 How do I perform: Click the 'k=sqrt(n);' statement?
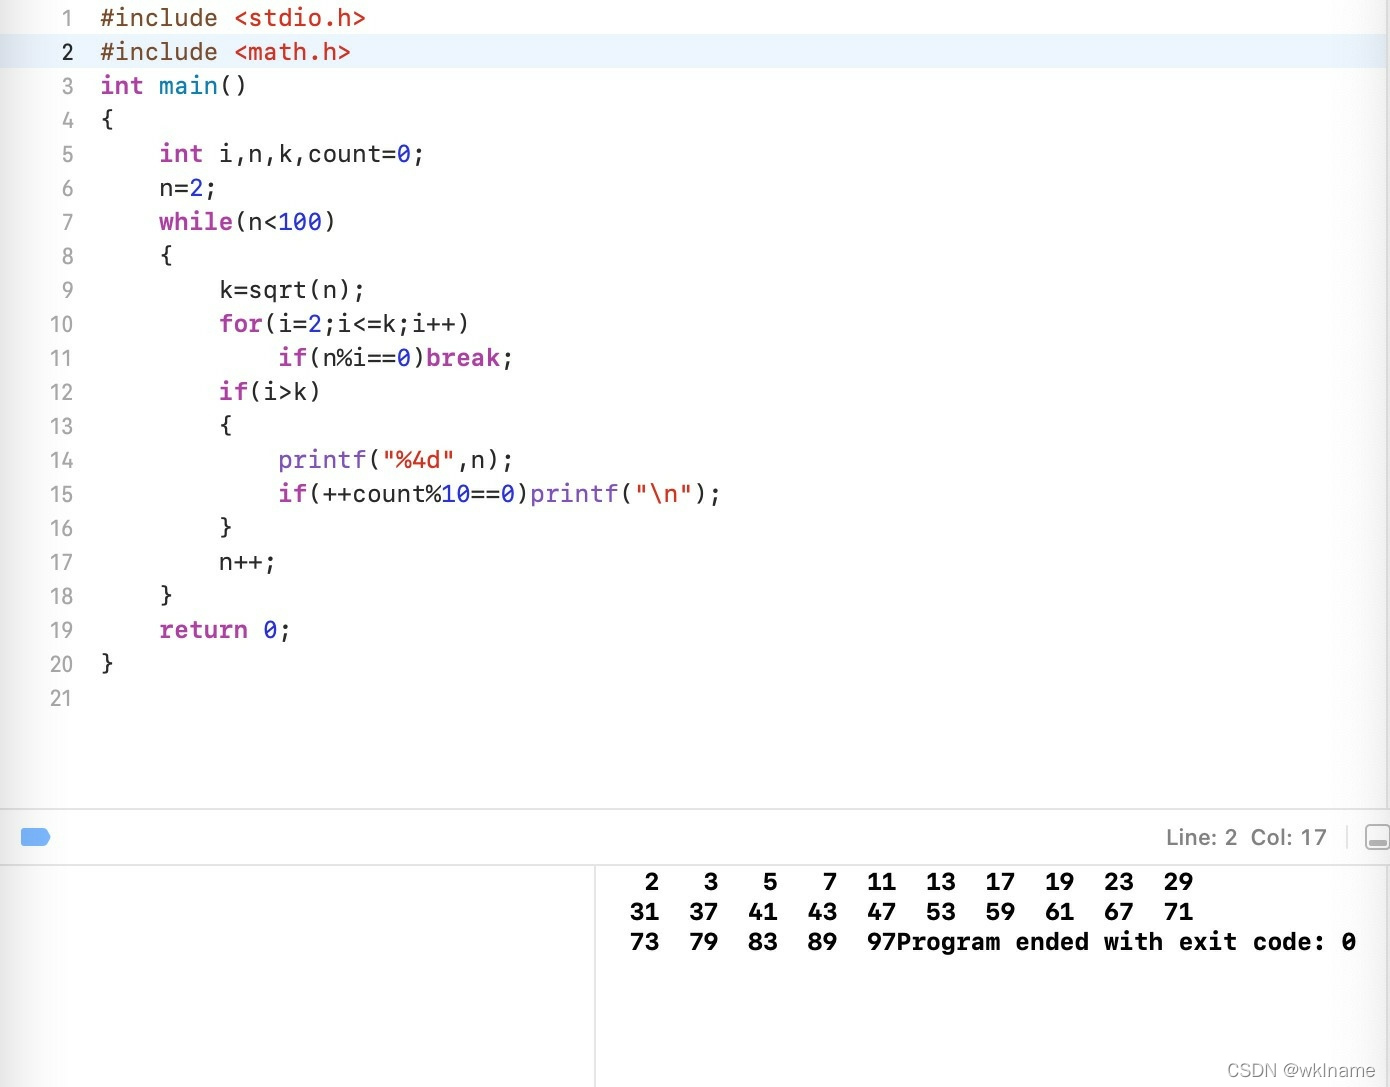pyautogui.click(x=292, y=290)
